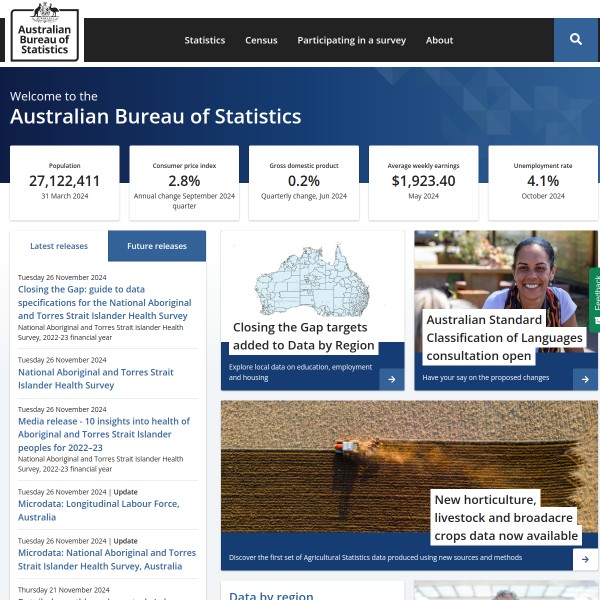
Task: Open Closing the Gap guide link
Action: (104, 302)
